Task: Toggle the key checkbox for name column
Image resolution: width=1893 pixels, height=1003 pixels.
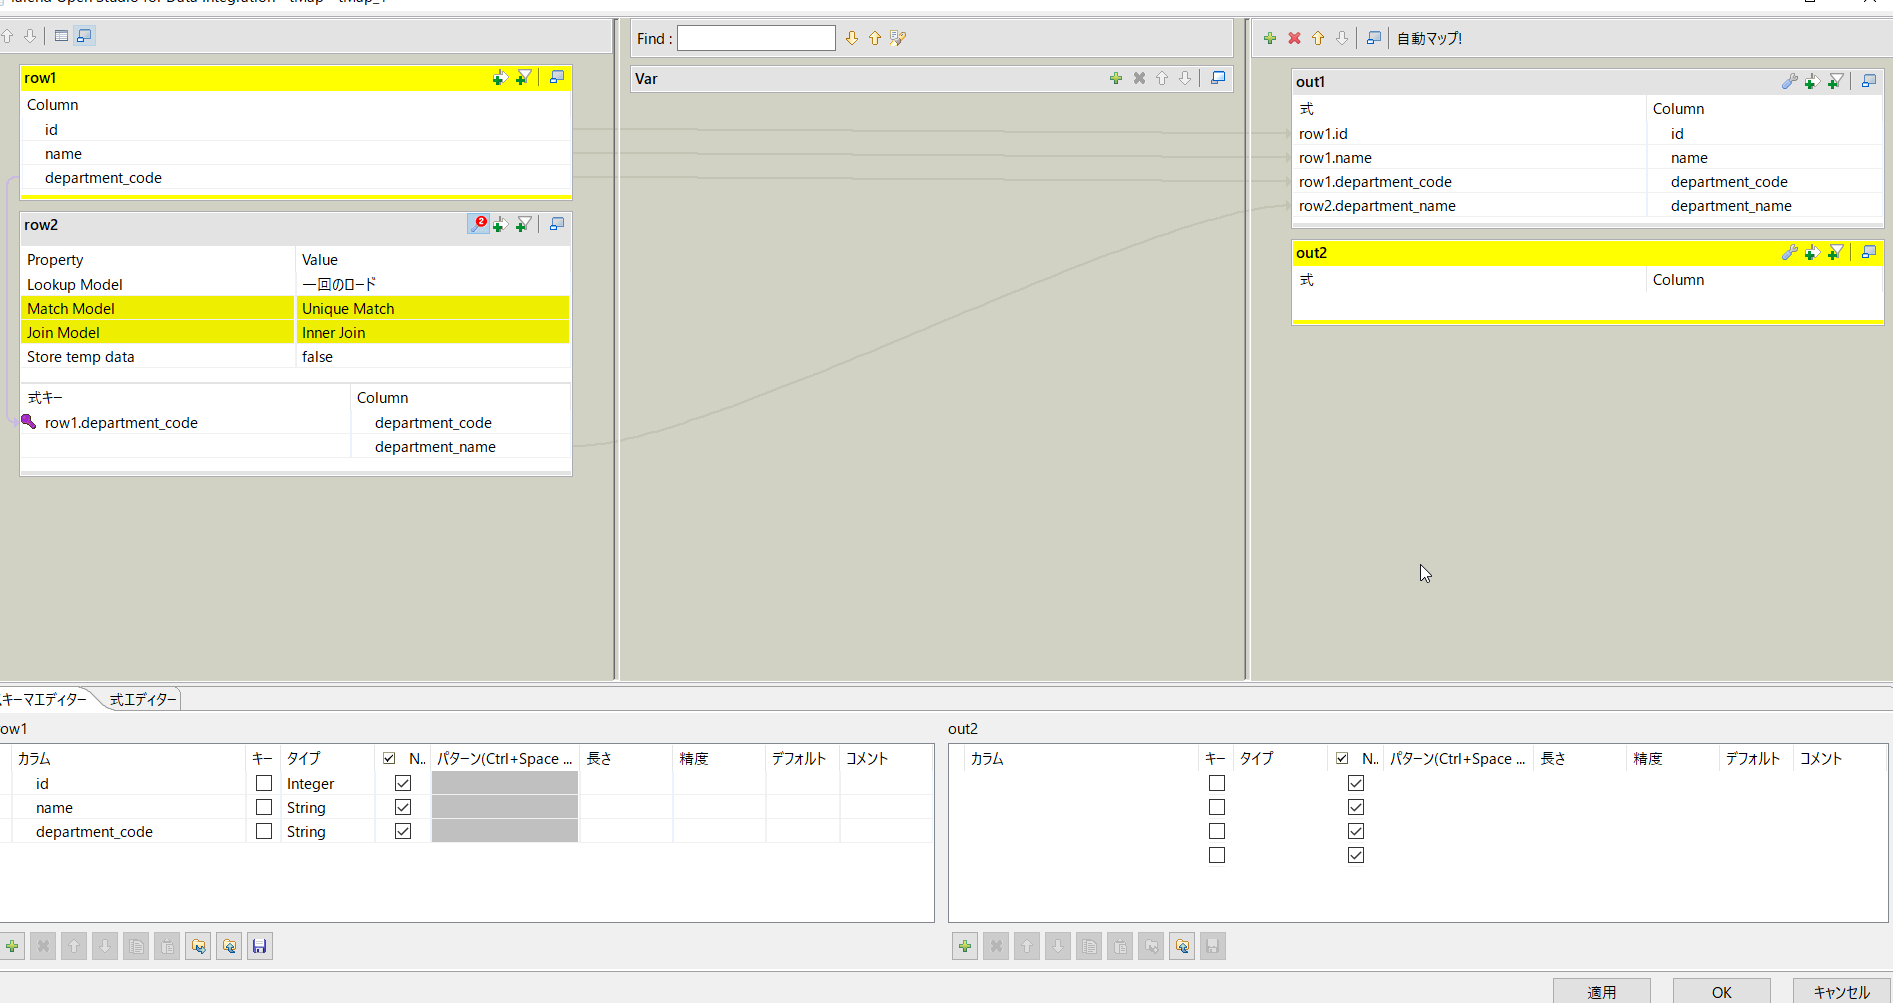Action: point(264,807)
